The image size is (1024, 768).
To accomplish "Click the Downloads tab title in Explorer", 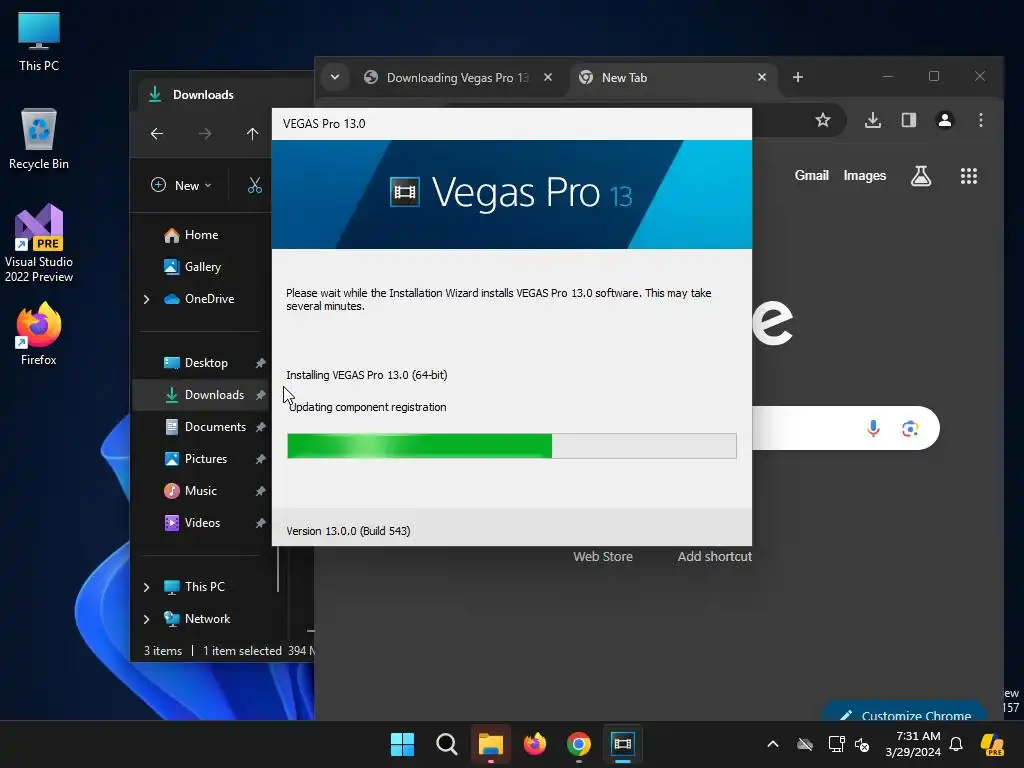I will (x=203, y=95).
